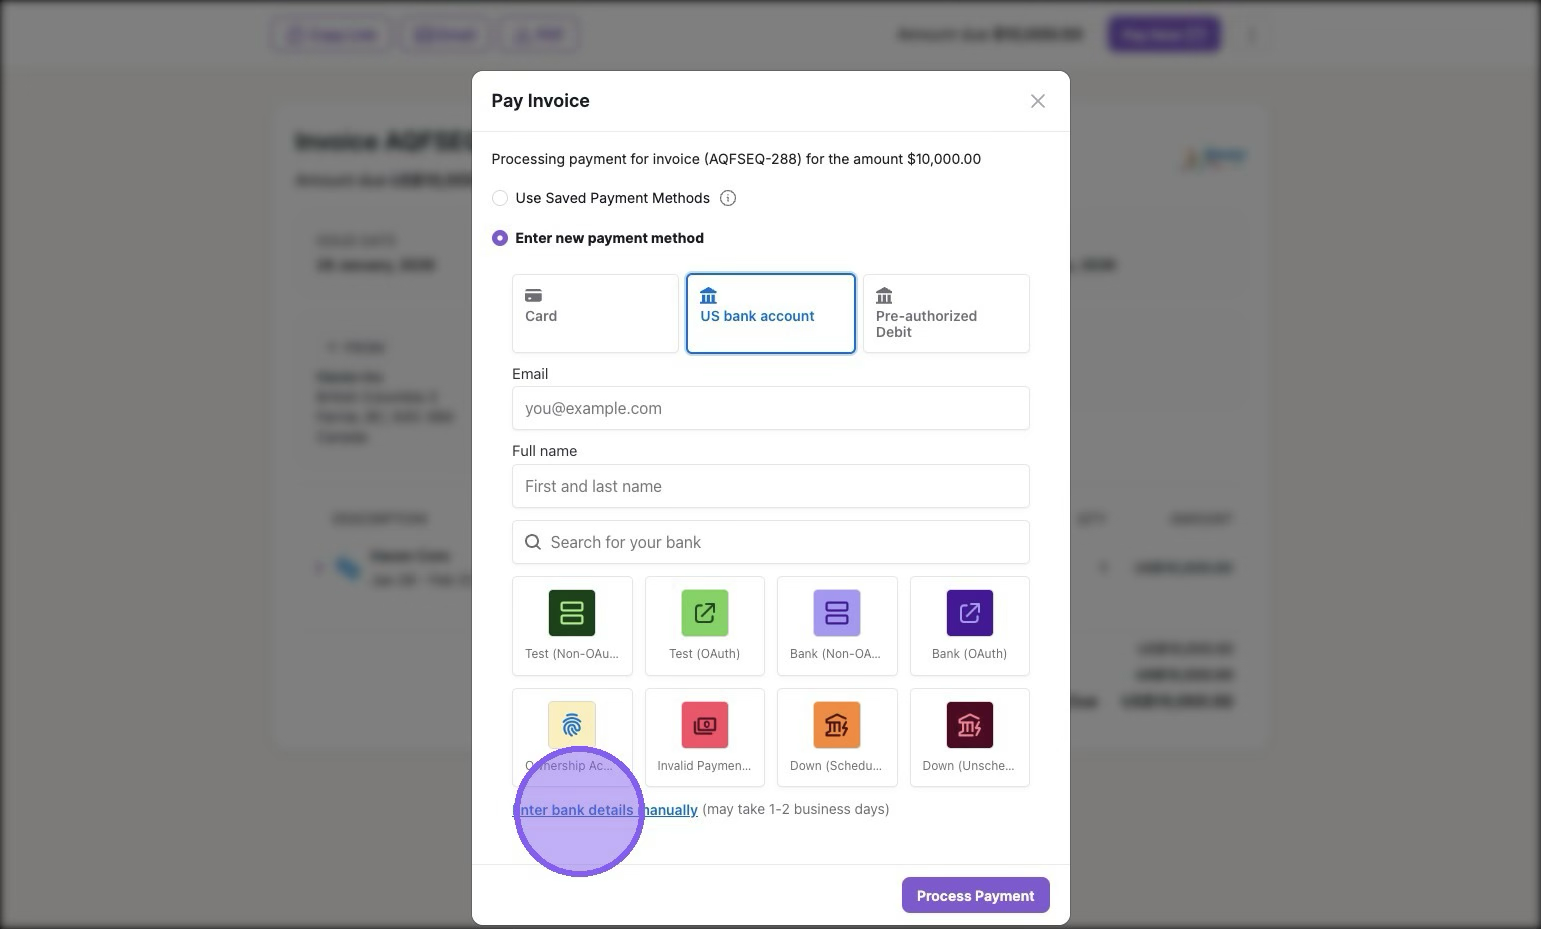The width and height of the screenshot is (1541, 929).
Task: Select the Test (Non-OAuth) bank icon
Action: [x=572, y=613]
